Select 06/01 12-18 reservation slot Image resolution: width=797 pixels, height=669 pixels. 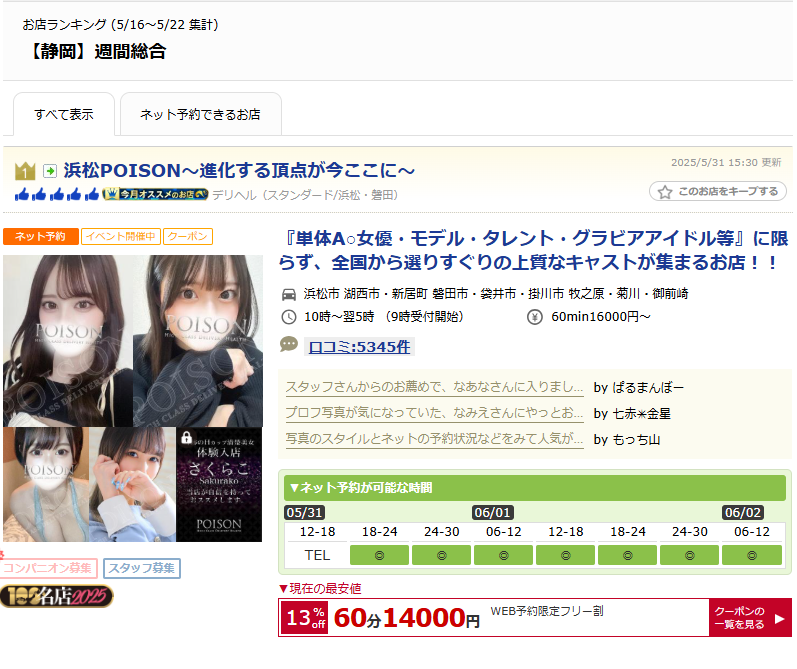pos(565,555)
